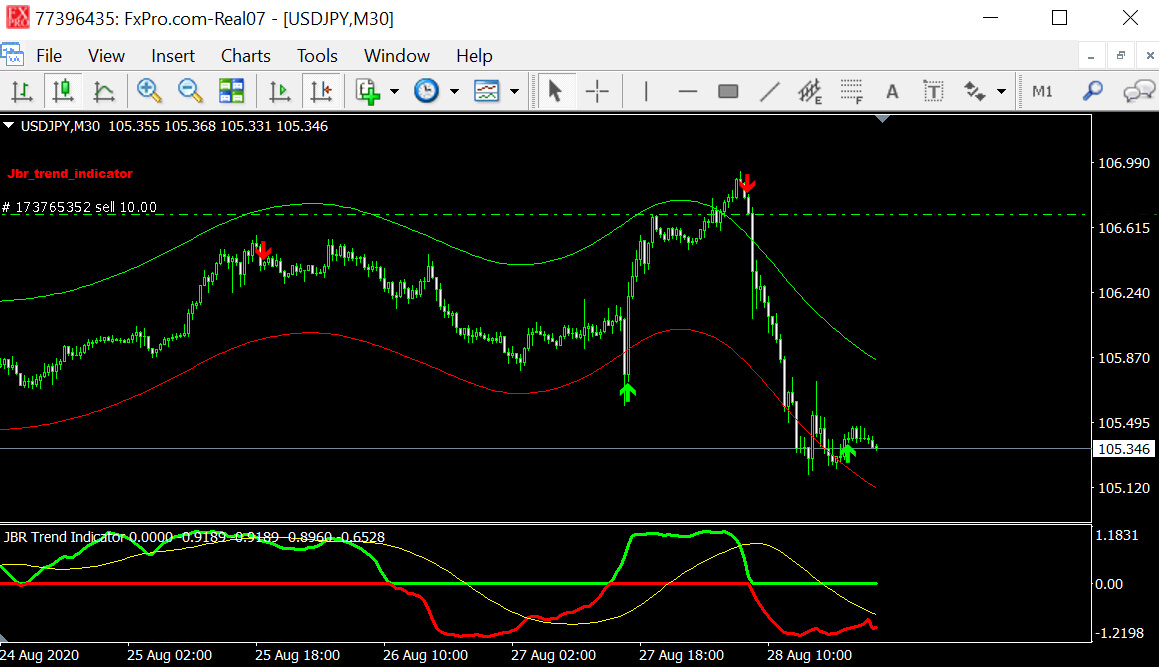Click the current price 105.346 label
The height and width of the screenshot is (667, 1159).
(x=1123, y=449)
